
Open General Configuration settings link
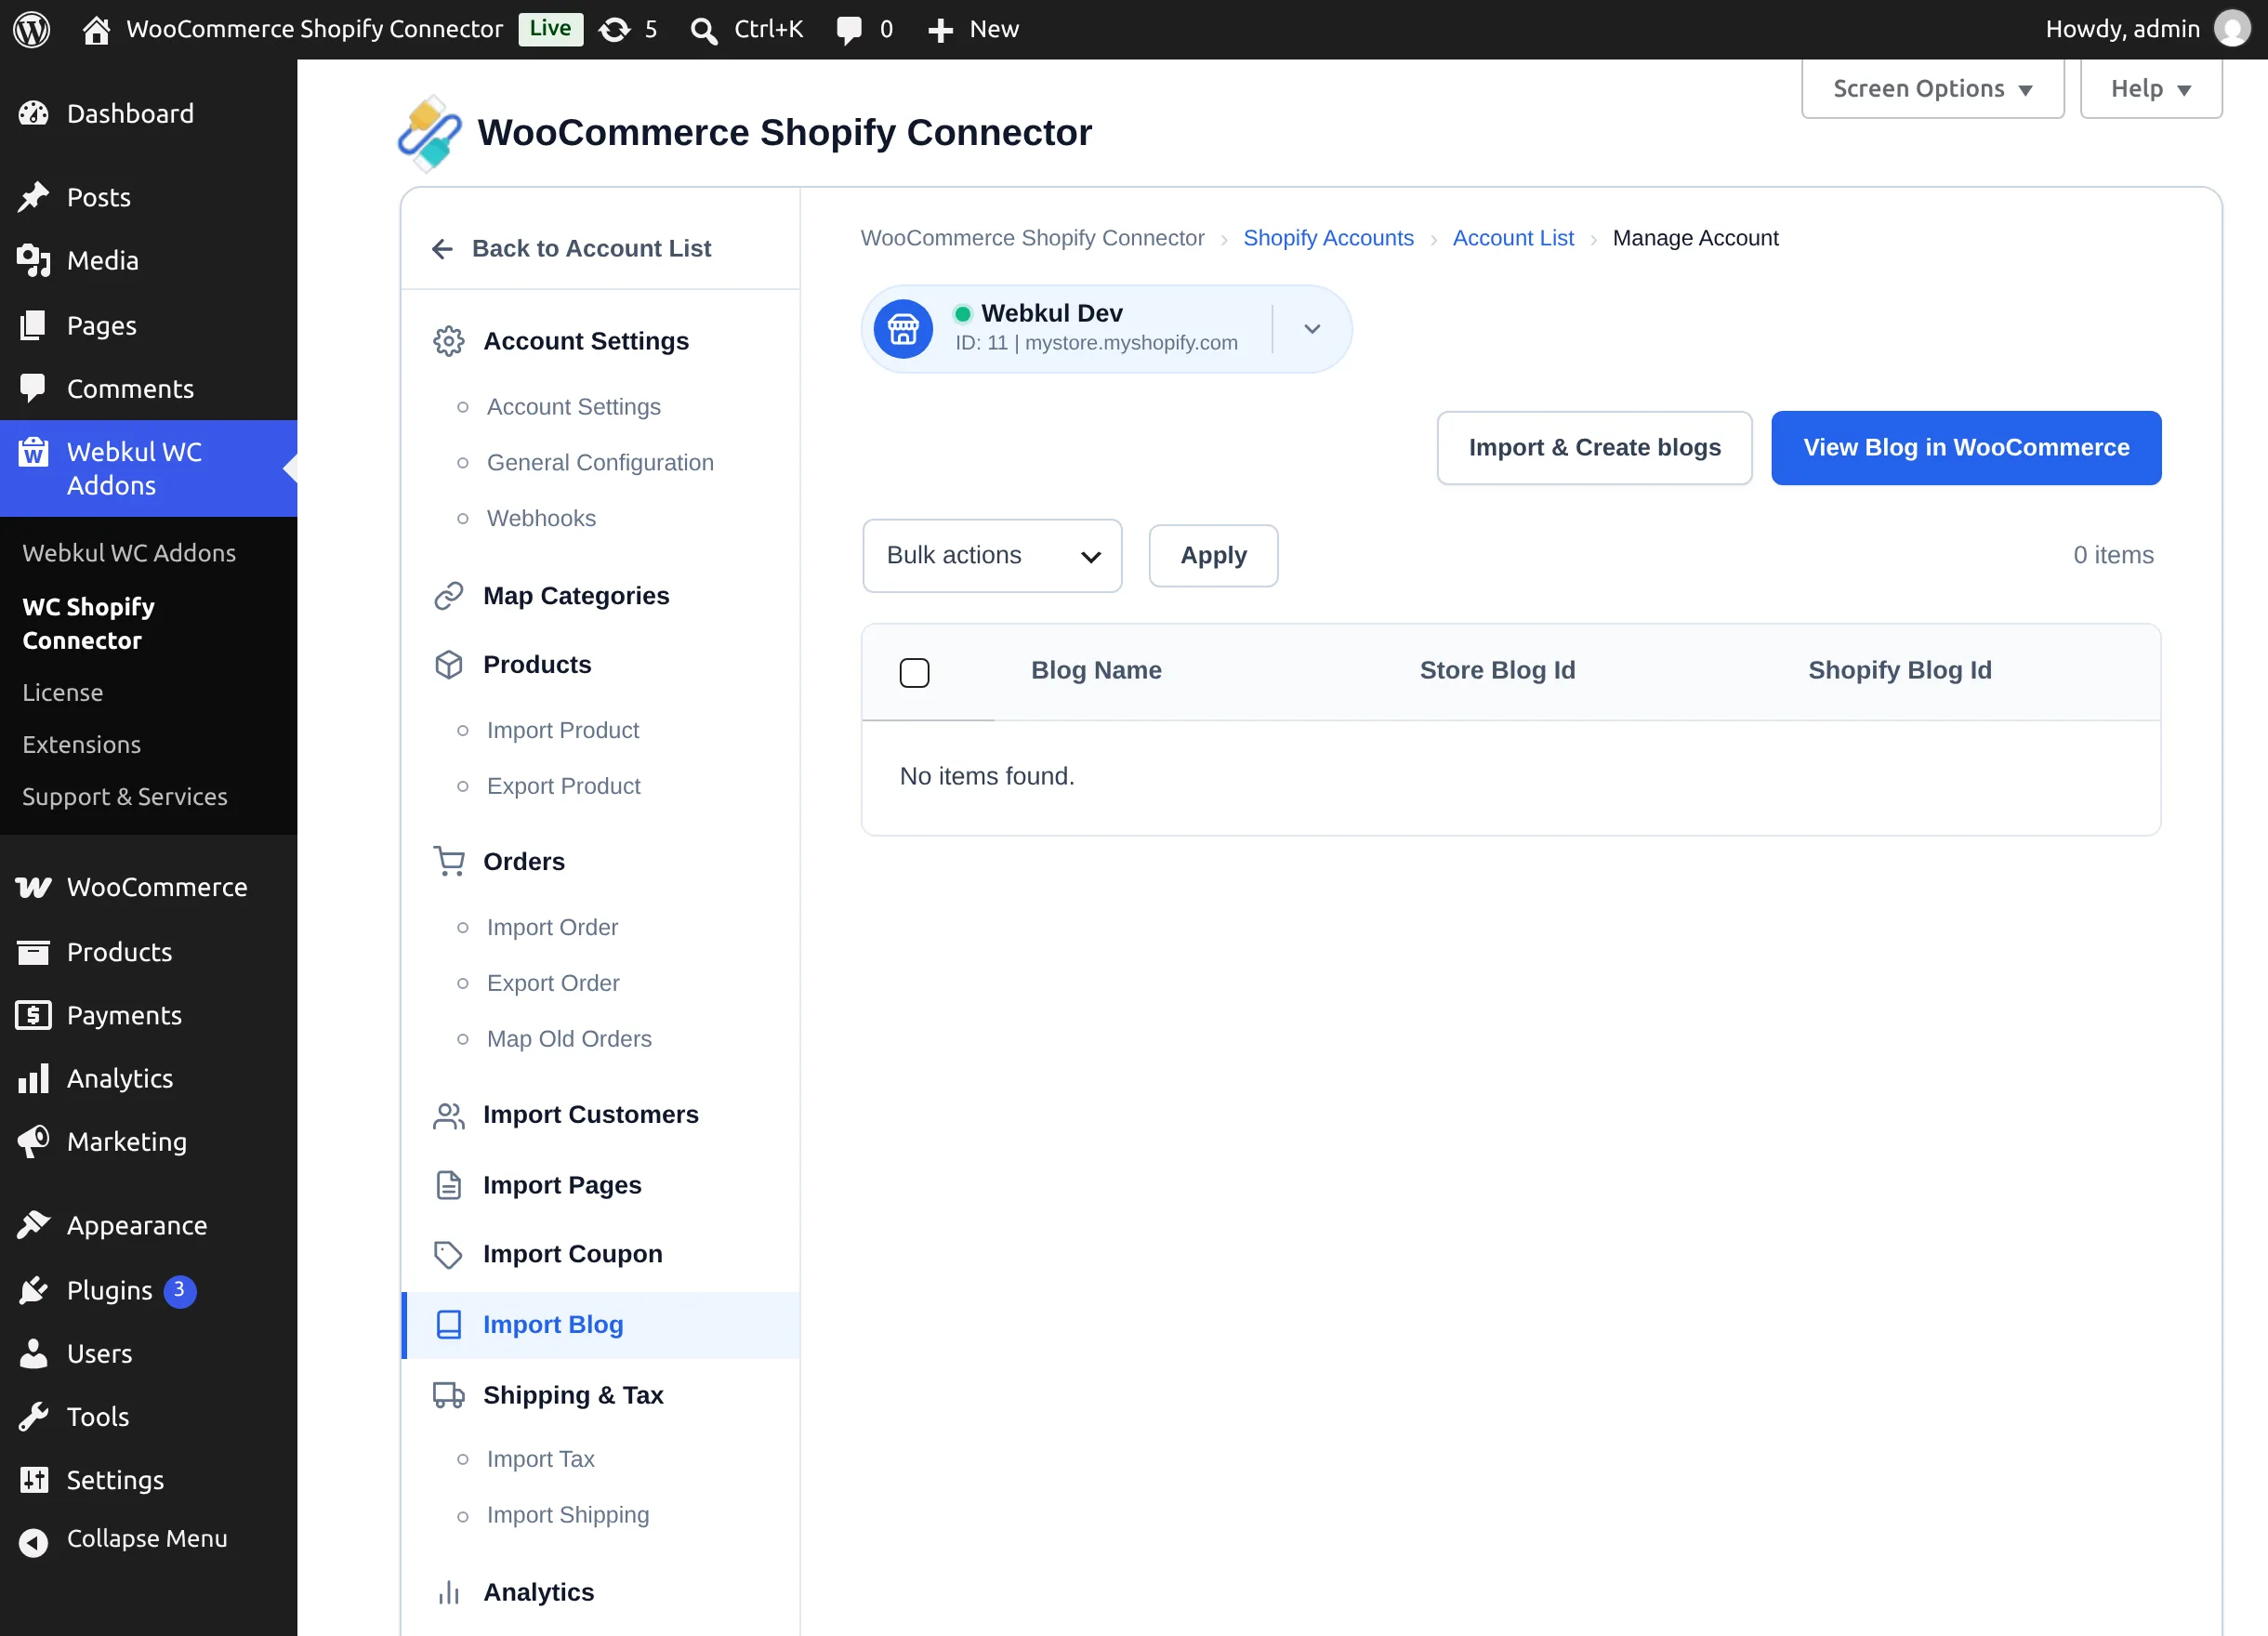tap(600, 463)
